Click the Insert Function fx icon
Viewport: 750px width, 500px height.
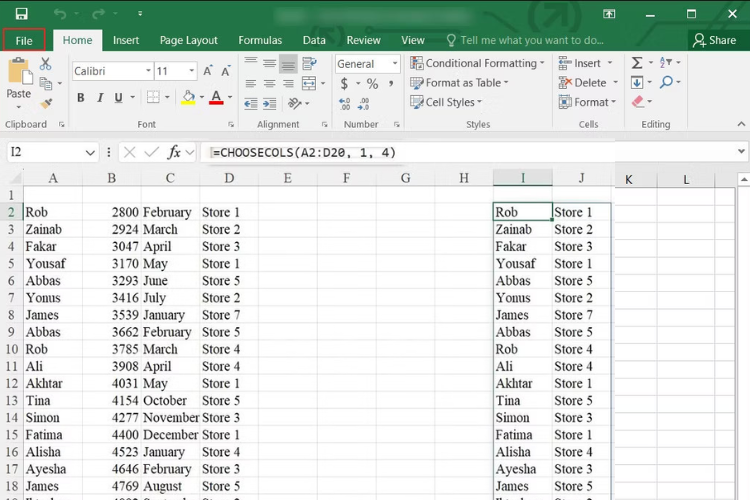click(x=174, y=152)
